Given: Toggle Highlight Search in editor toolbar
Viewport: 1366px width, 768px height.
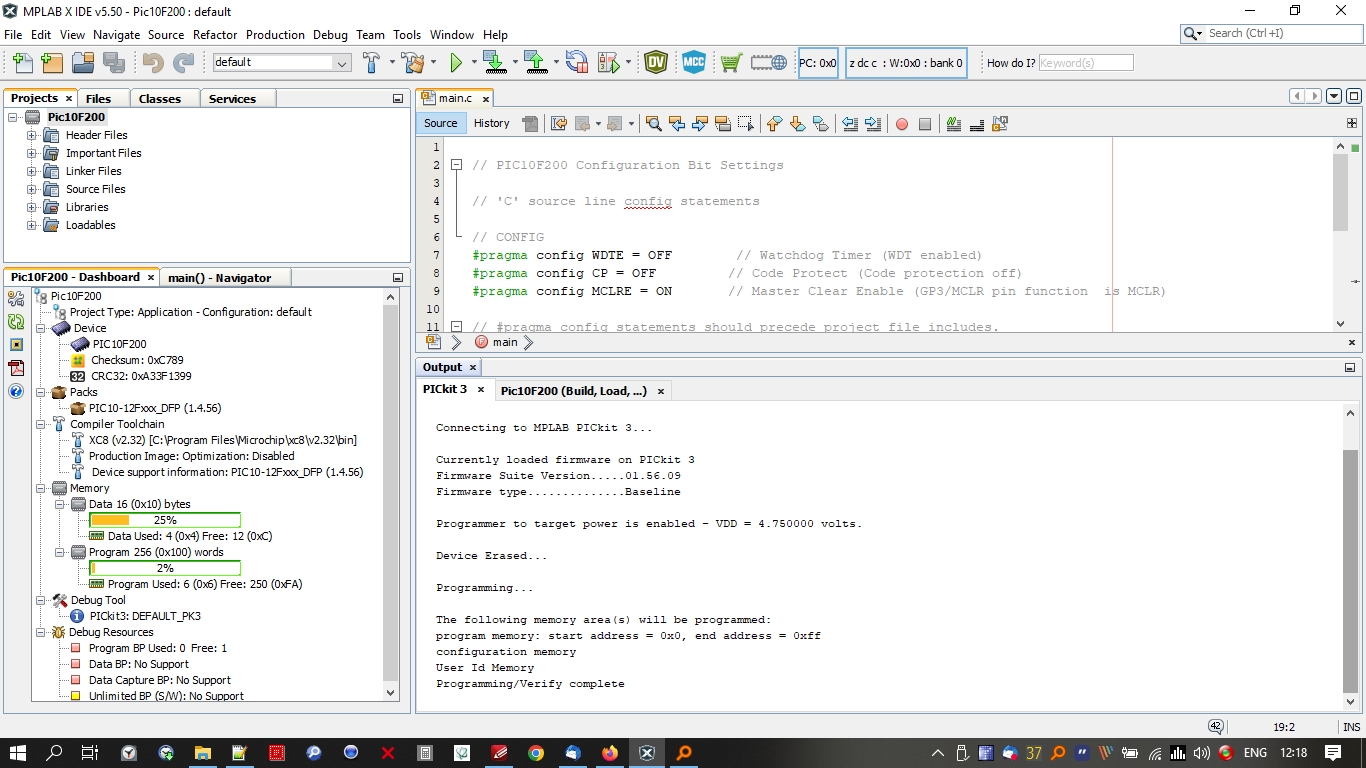Looking at the screenshot, I should coord(723,123).
